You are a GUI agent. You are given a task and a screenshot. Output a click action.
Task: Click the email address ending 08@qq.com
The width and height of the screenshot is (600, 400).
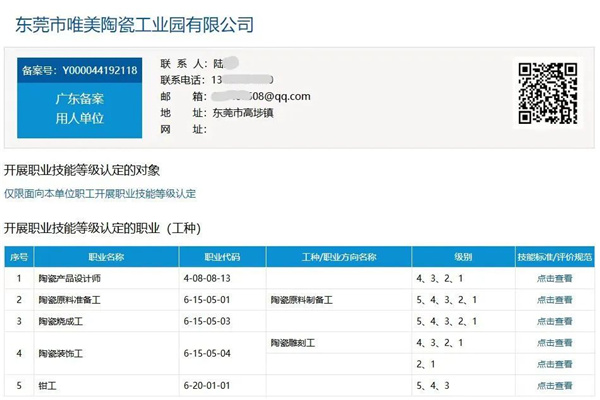[261, 96]
